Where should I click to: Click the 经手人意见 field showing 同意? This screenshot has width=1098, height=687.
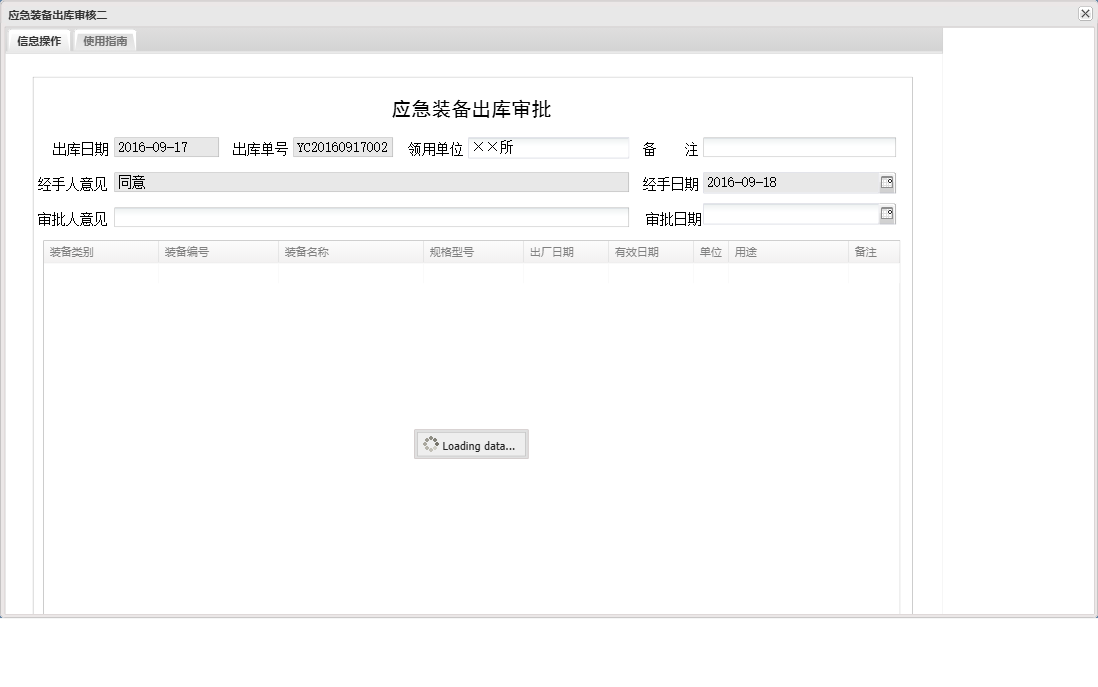point(370,182)
